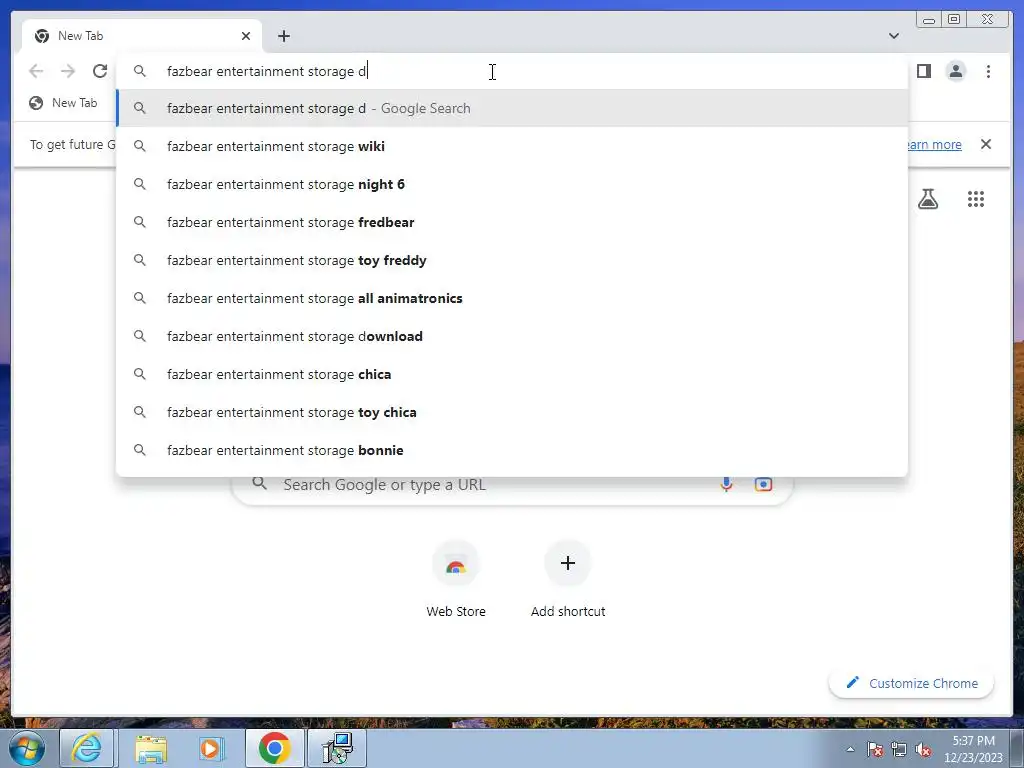Reload the current page
Image resolution: width=1024 pixels, height=768 pixels.
coord(100,71)
